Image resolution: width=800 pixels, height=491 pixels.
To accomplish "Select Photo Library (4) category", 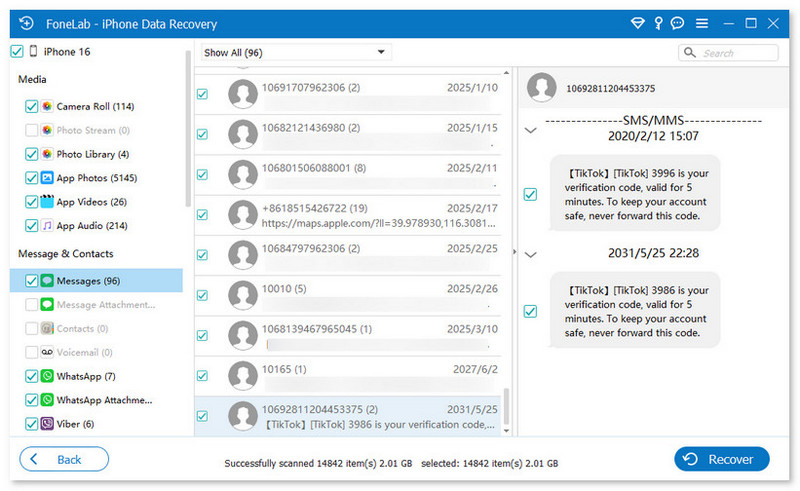I will [92, 154].
